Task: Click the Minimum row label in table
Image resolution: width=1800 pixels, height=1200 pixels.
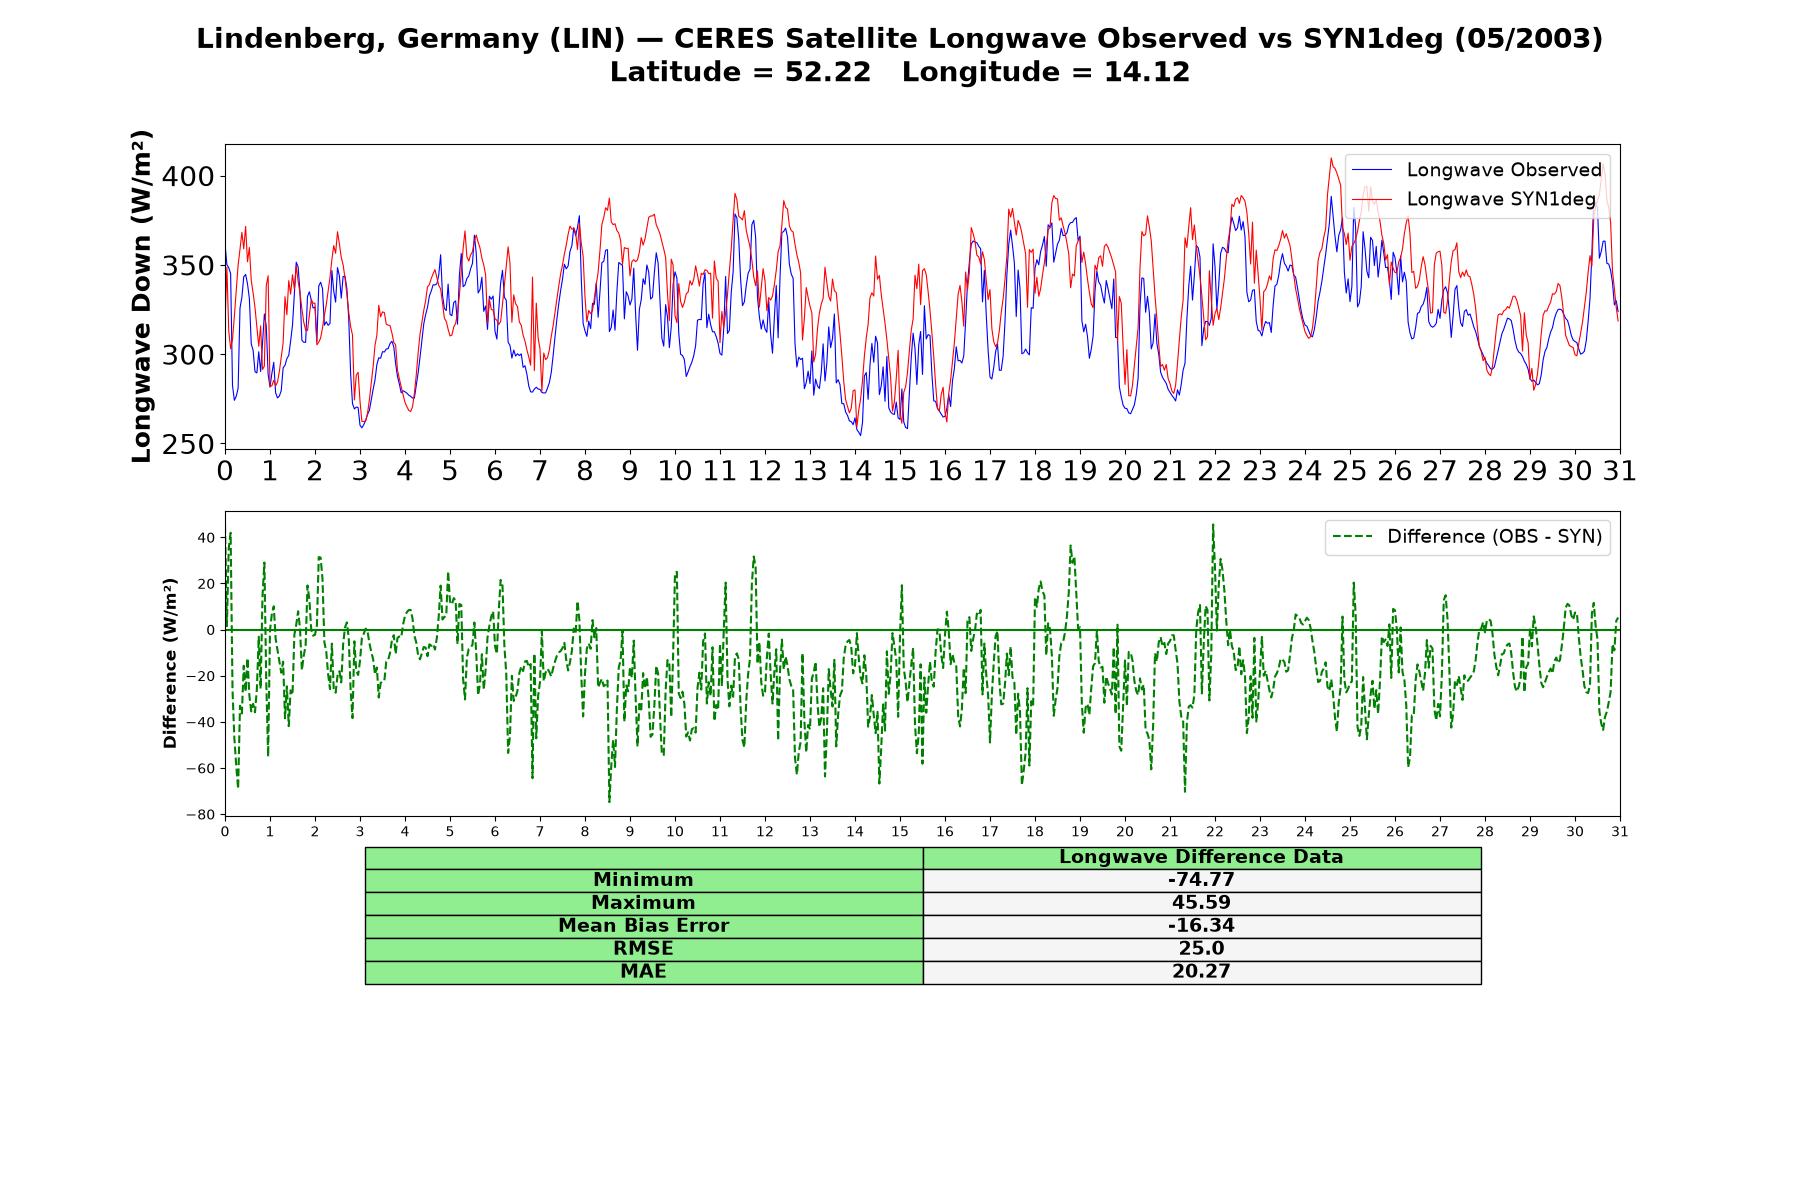Action: (x=643, y=880)
